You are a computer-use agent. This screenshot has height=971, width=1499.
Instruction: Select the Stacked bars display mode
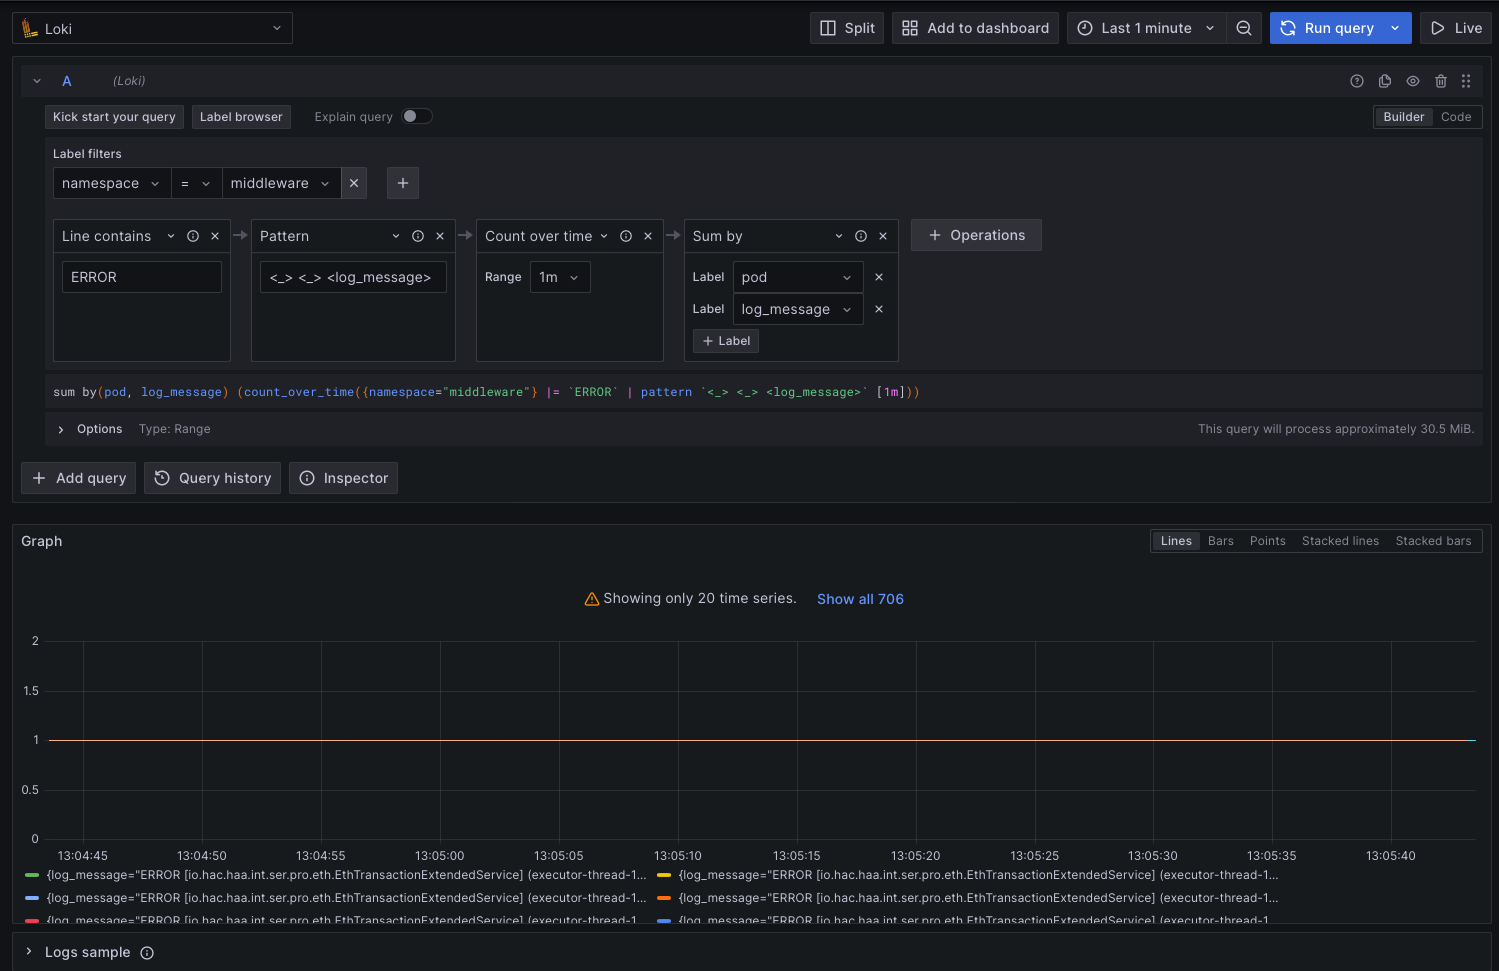pyautogui.click(x=1433, y=540)
